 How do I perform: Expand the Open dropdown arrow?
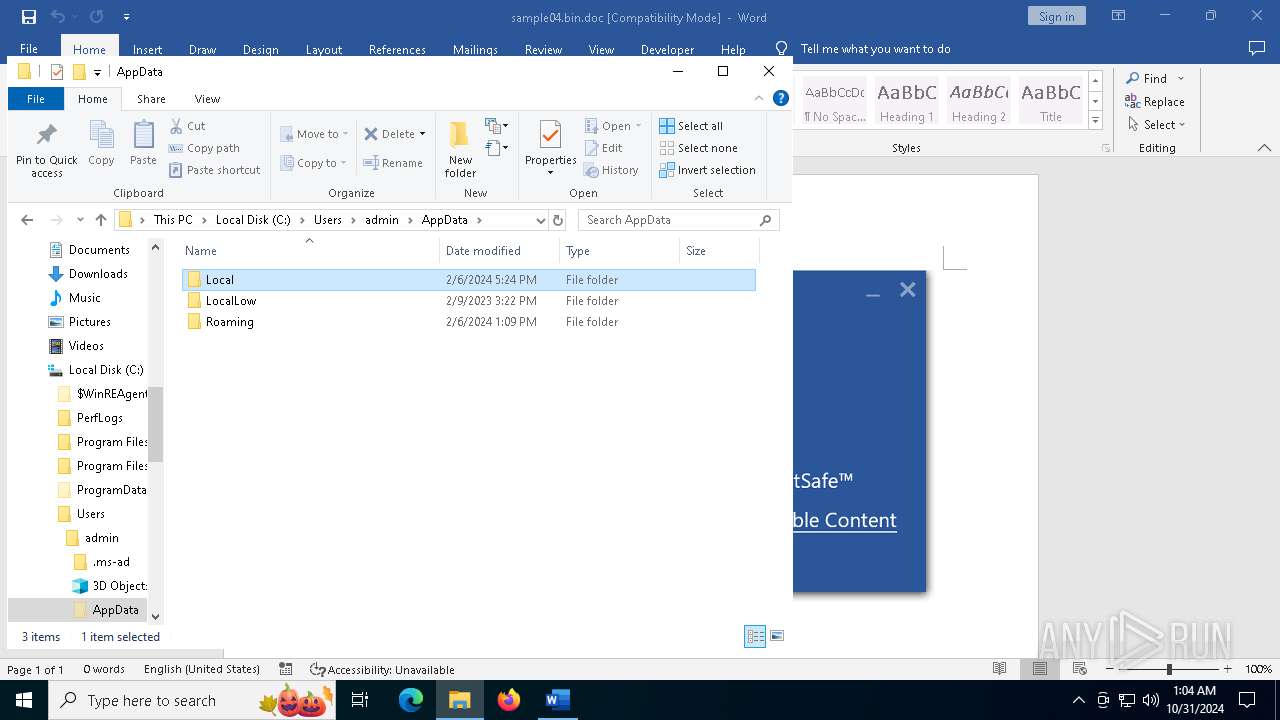pyautogui.click(x=638, y=126)
